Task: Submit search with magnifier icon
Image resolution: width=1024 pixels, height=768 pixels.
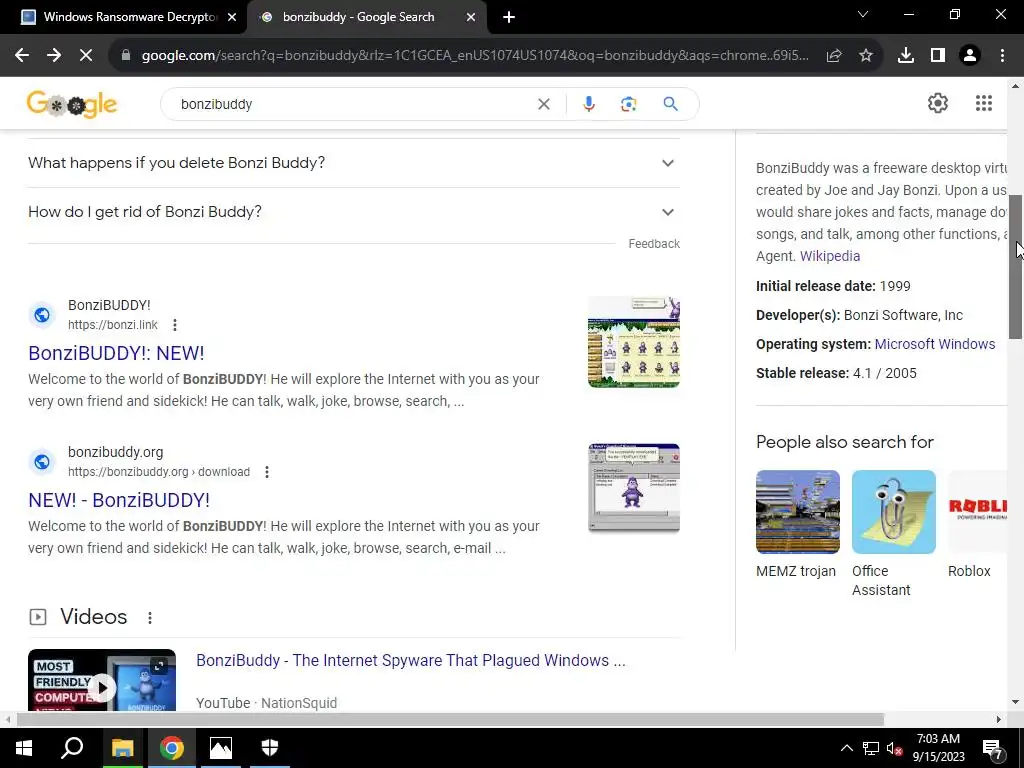Action: point(670,104)
